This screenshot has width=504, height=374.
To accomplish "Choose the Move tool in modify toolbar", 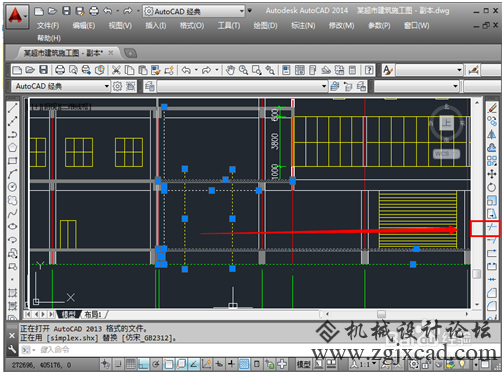I will [492, 174].
